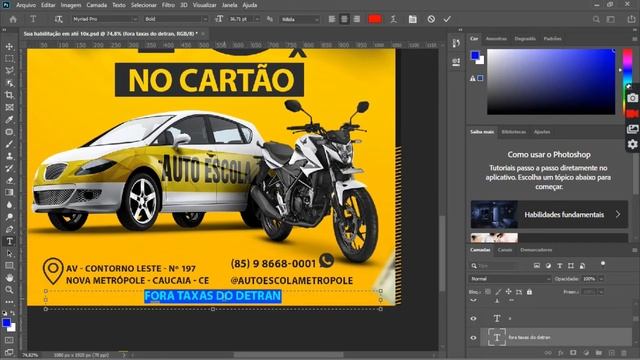Select the Path Selection tool
Viewport: 640px width, 360px height.
(9, 253)
